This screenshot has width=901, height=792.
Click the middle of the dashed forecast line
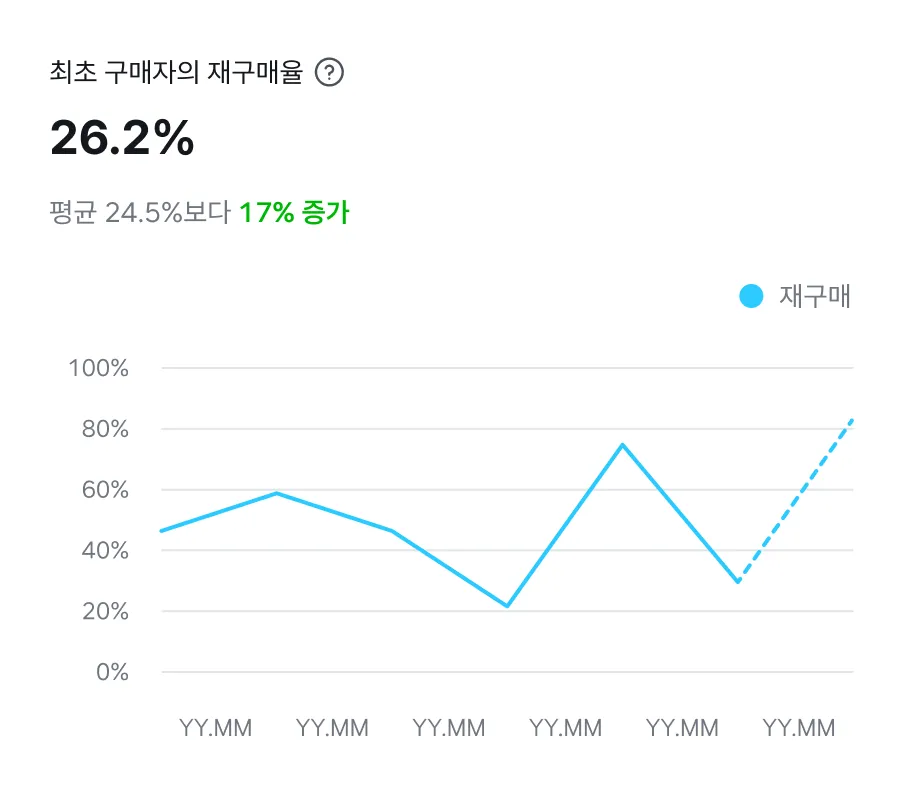click(x=795, y=501)
